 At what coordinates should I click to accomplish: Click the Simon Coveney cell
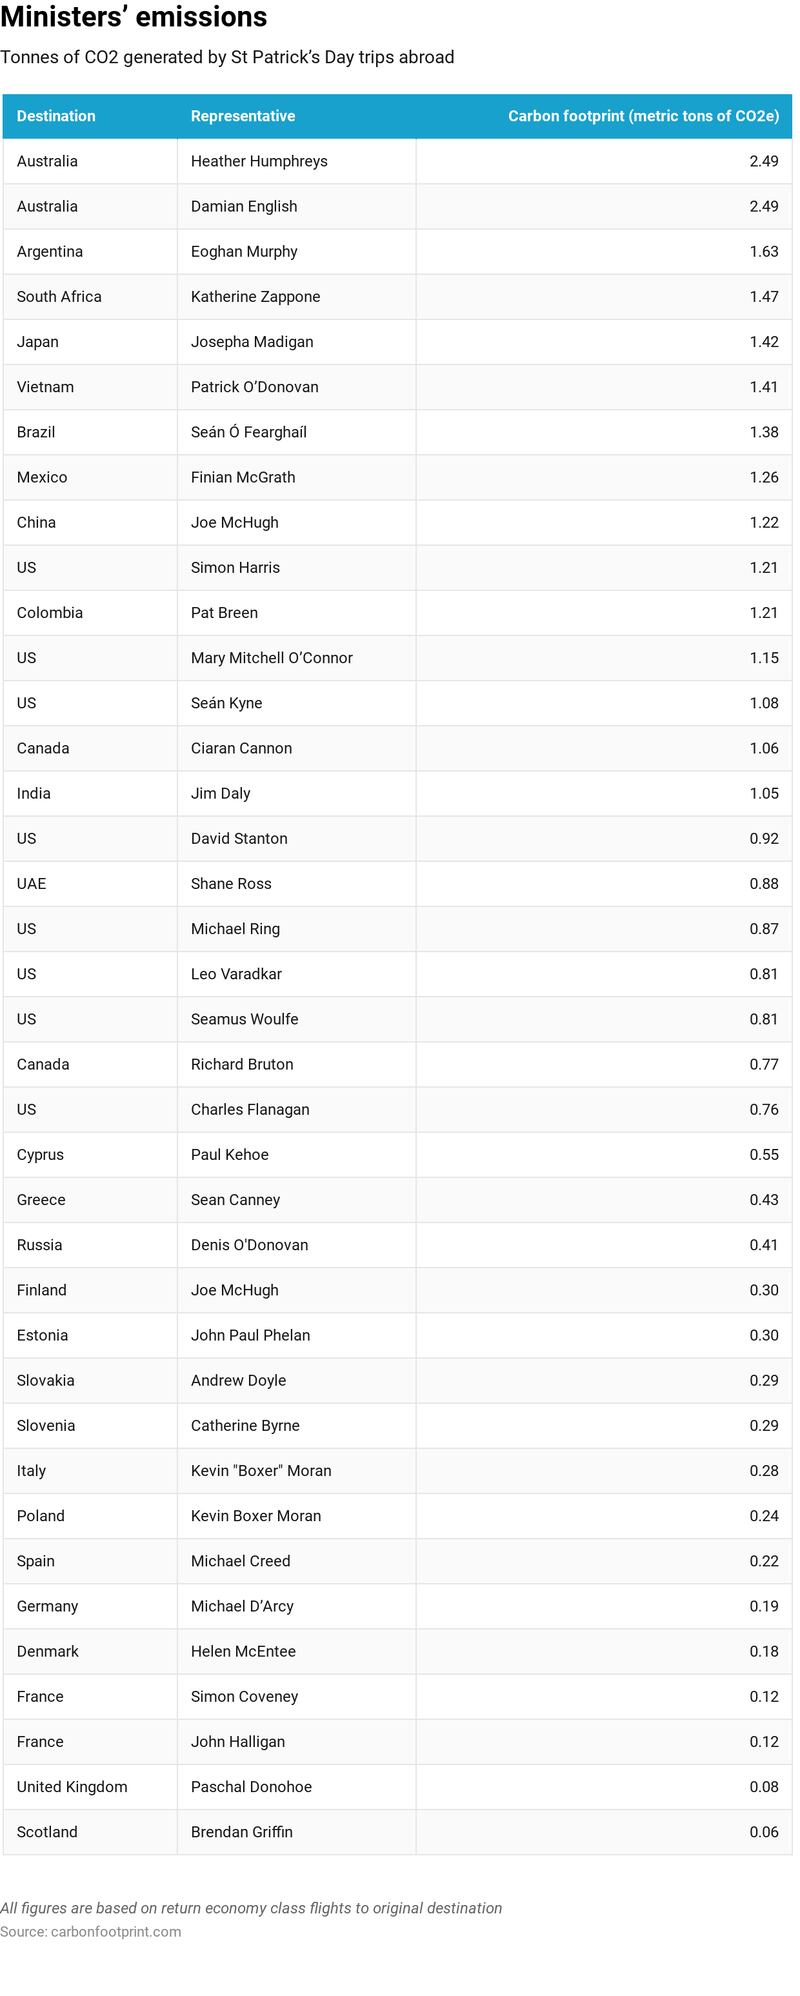pos(244,1696)
